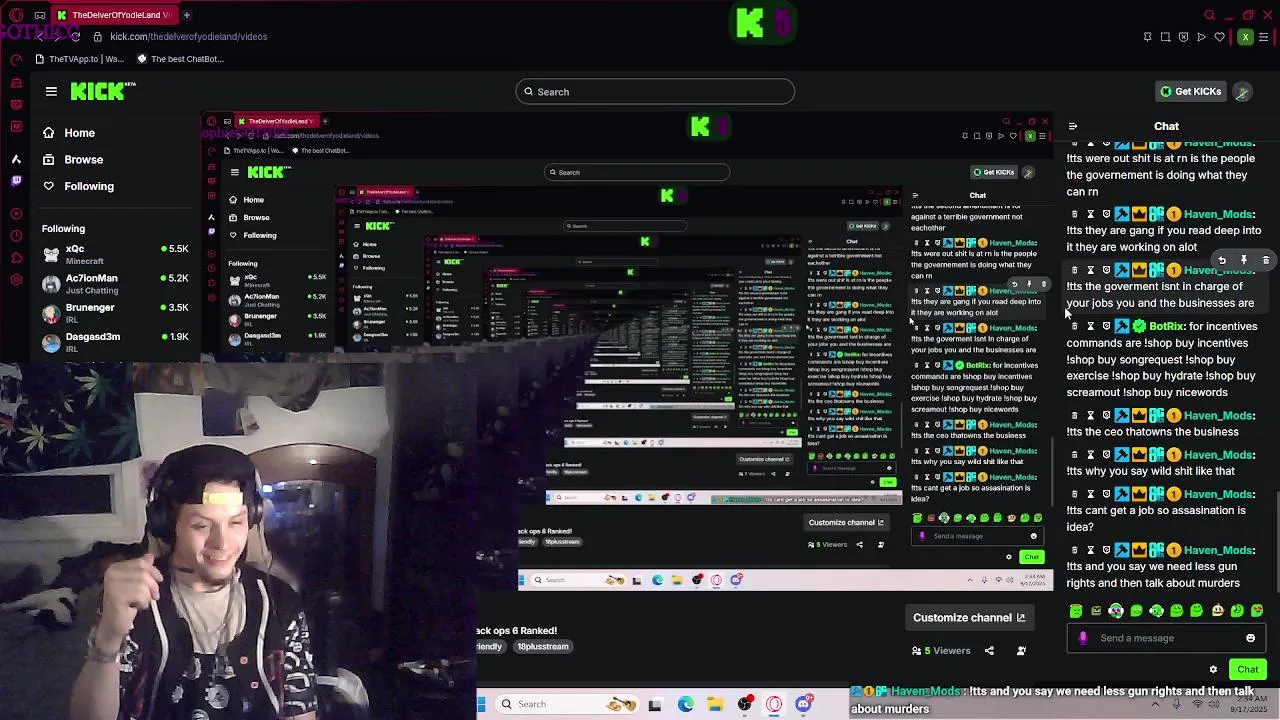Collapse the chat panel using the arrow icon
The image size is (1280, 720).
1073,127
